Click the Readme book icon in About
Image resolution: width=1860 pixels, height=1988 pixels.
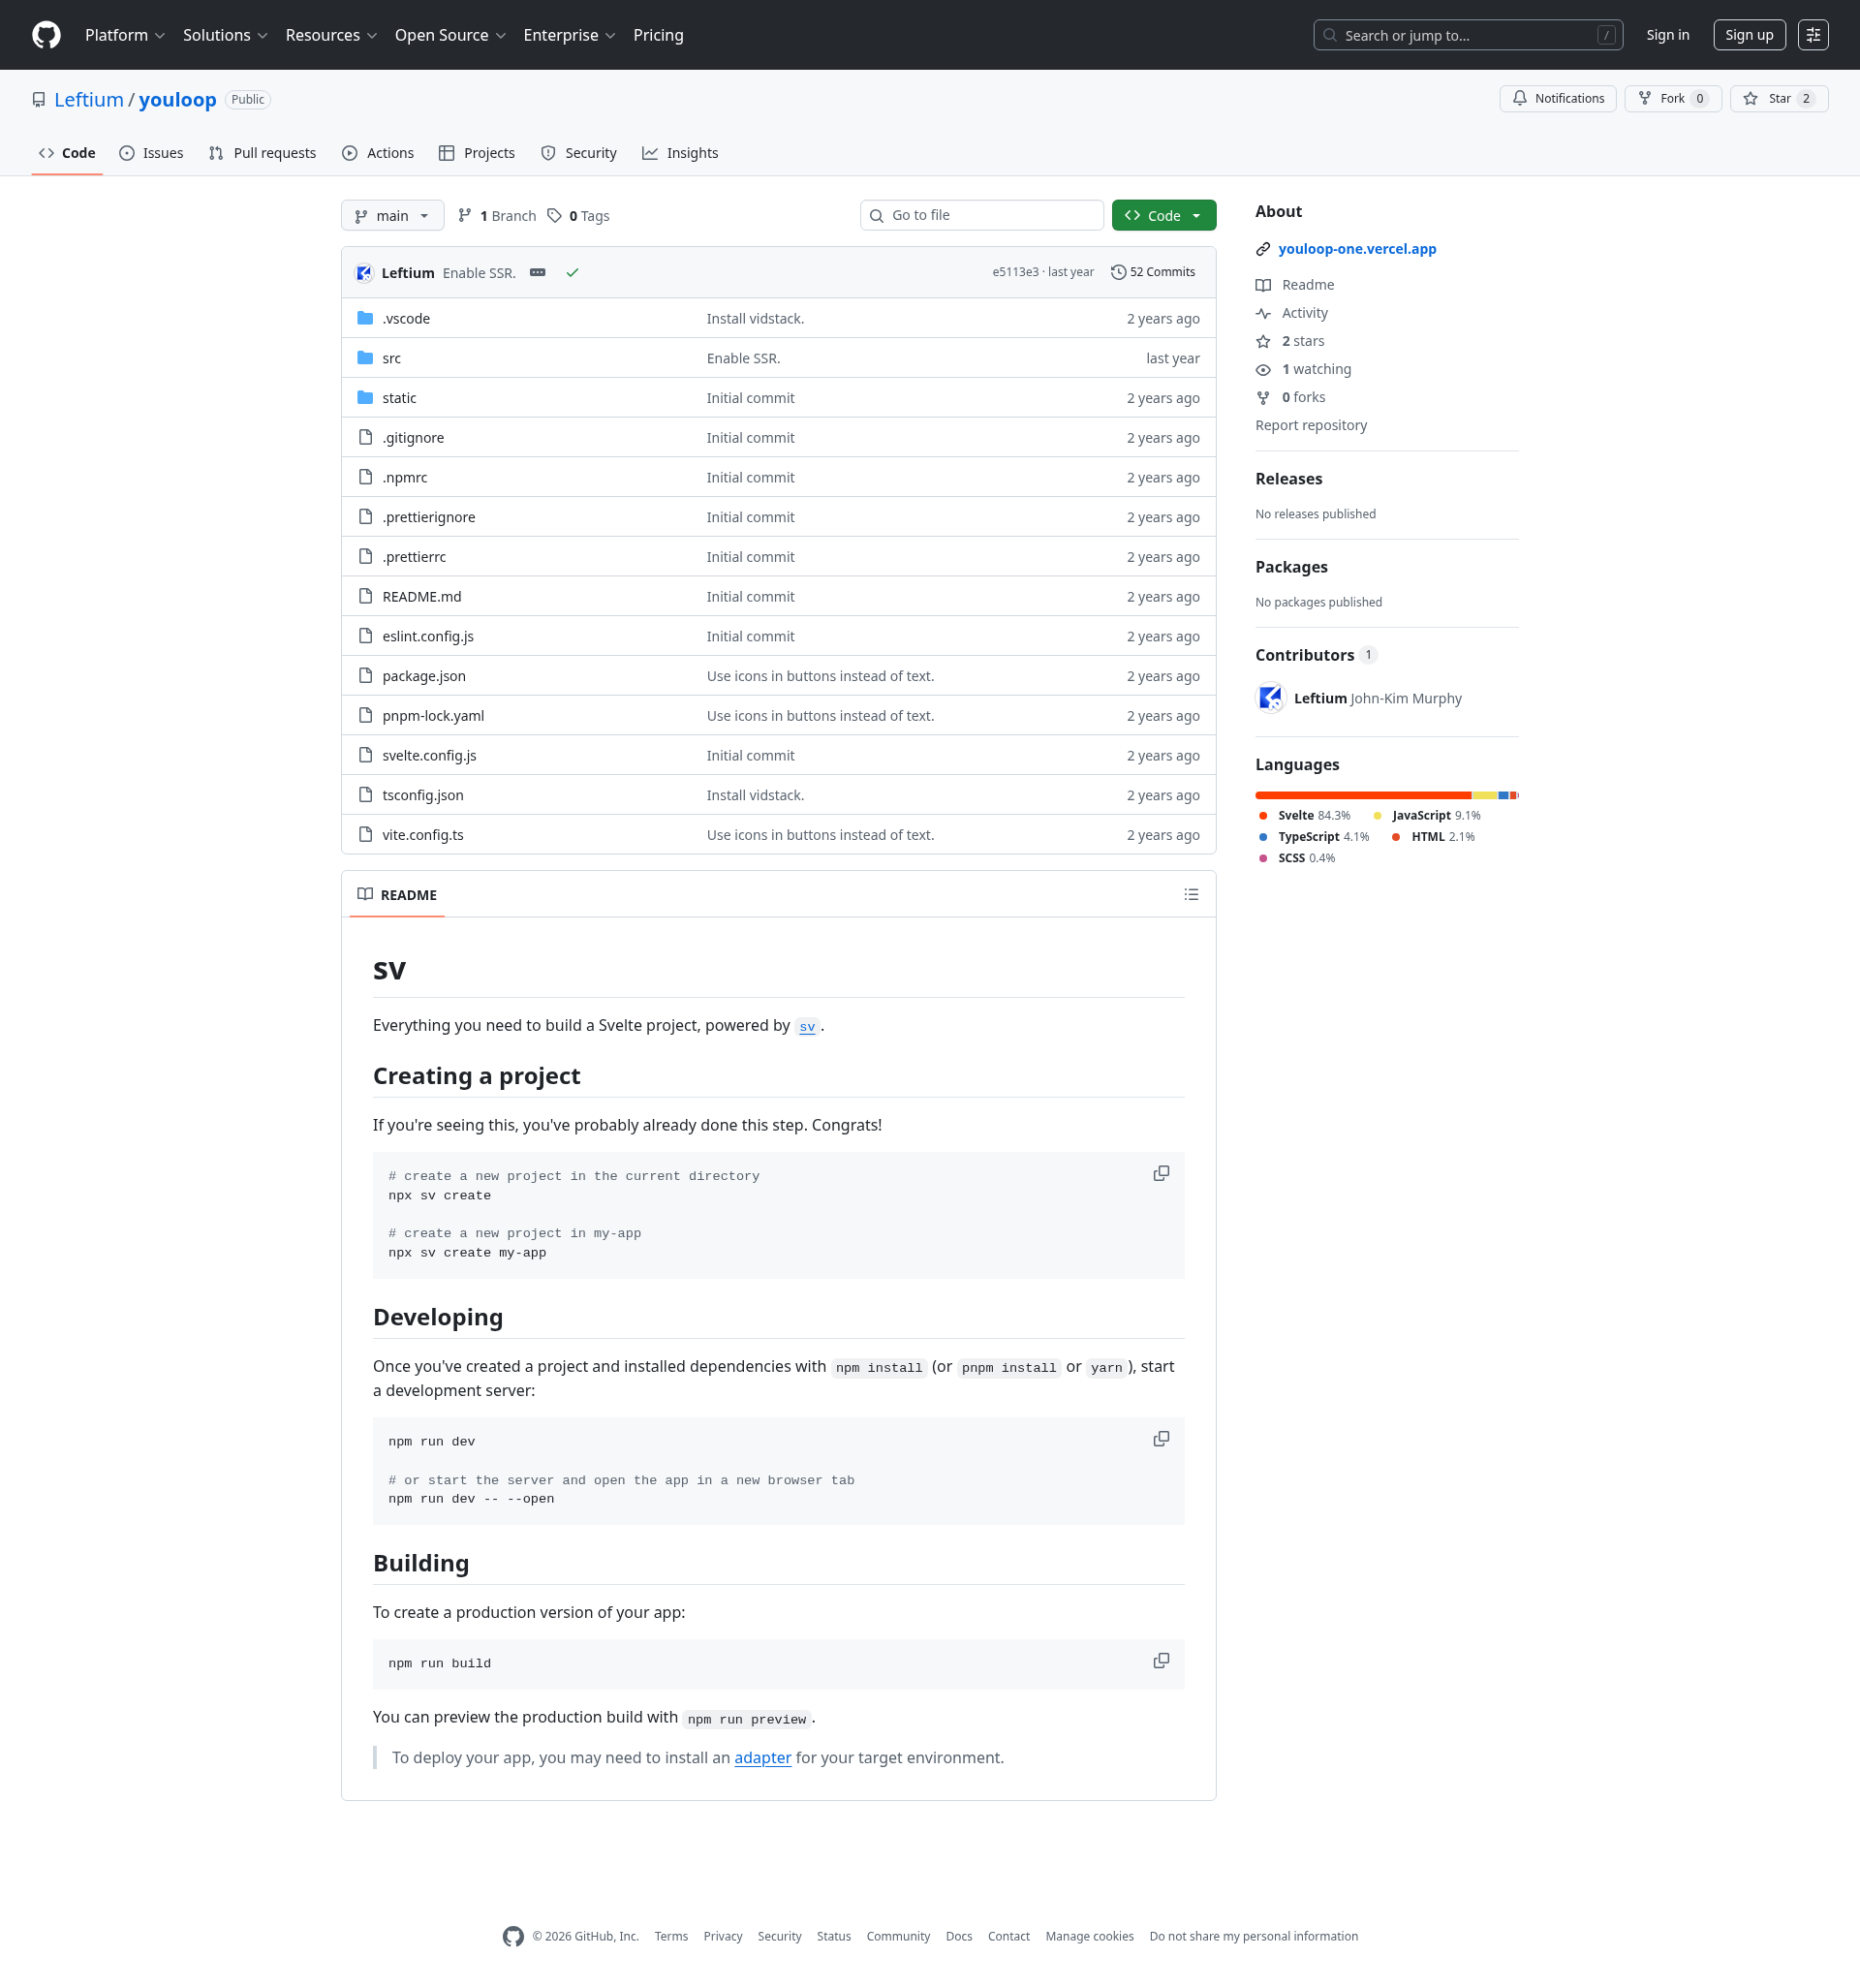pos(1263,285)
